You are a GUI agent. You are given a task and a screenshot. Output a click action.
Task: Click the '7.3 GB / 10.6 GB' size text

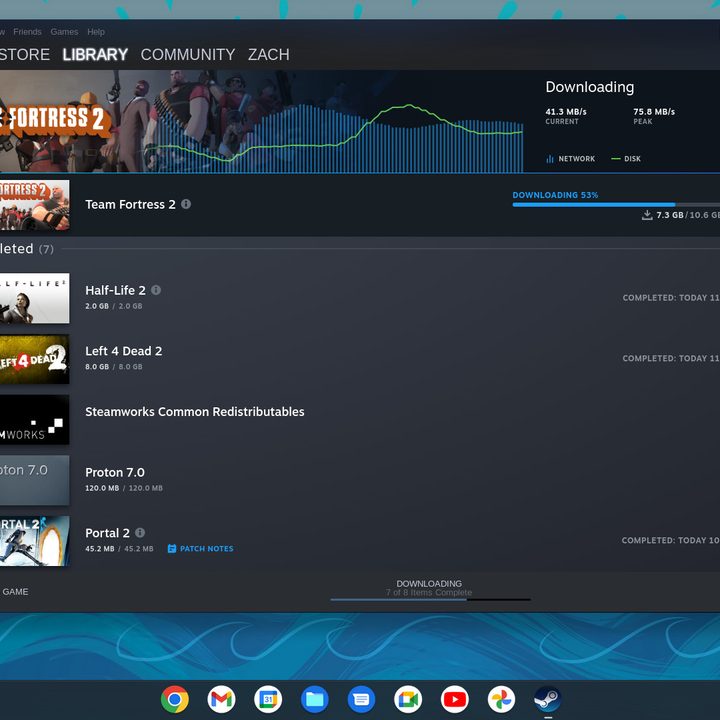coord(688,215)
